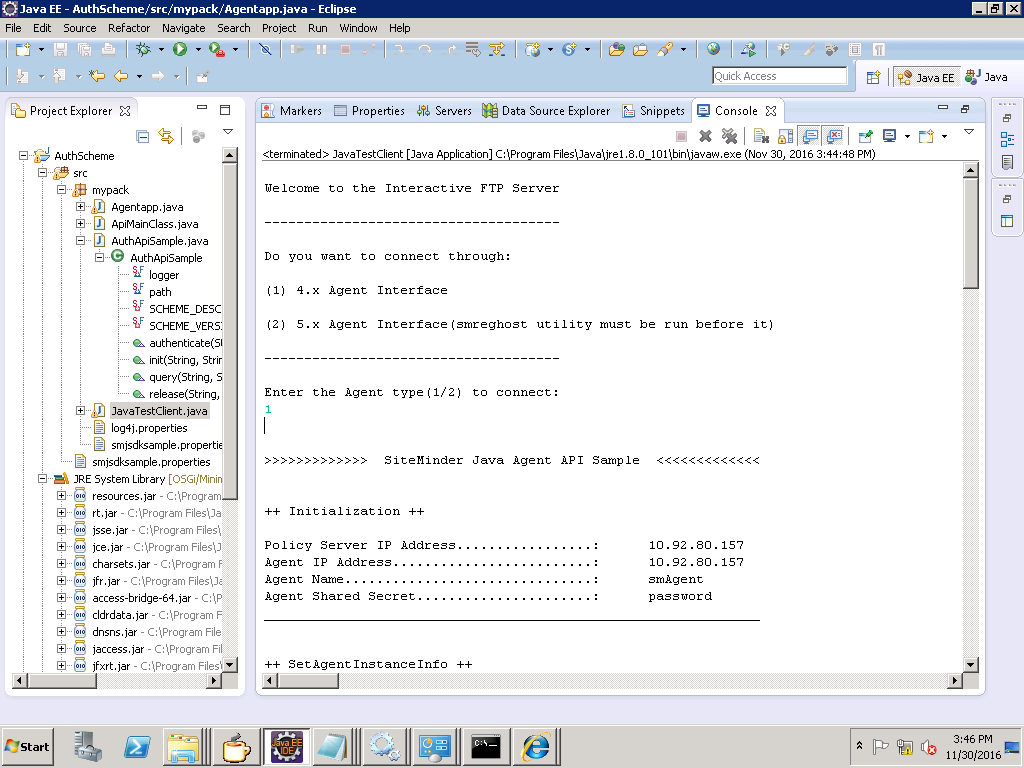Click the Windows Start button
Screen dimensions: 1024x768
point(27,746)
